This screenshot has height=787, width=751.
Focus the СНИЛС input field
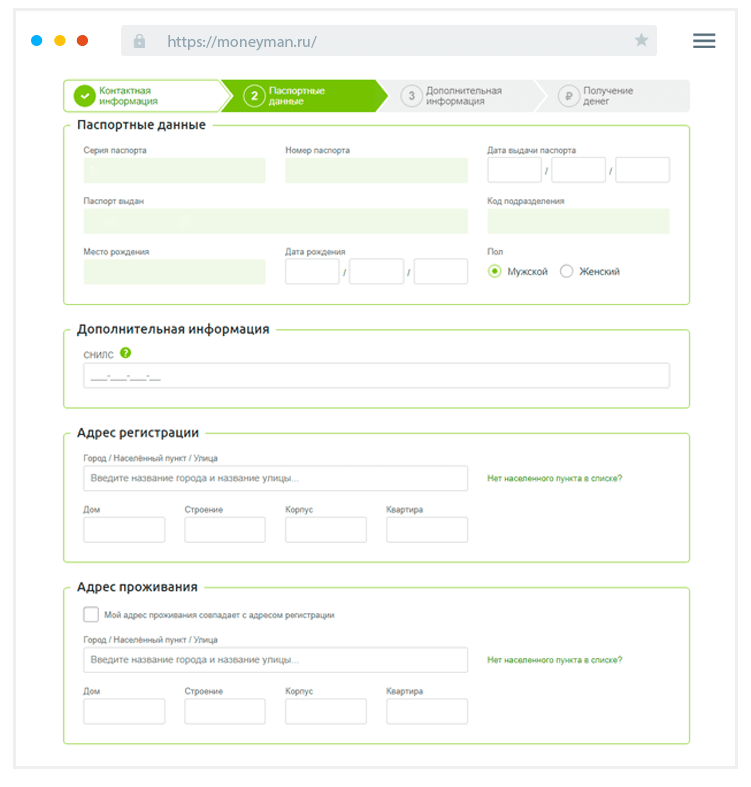pos(376,376)
